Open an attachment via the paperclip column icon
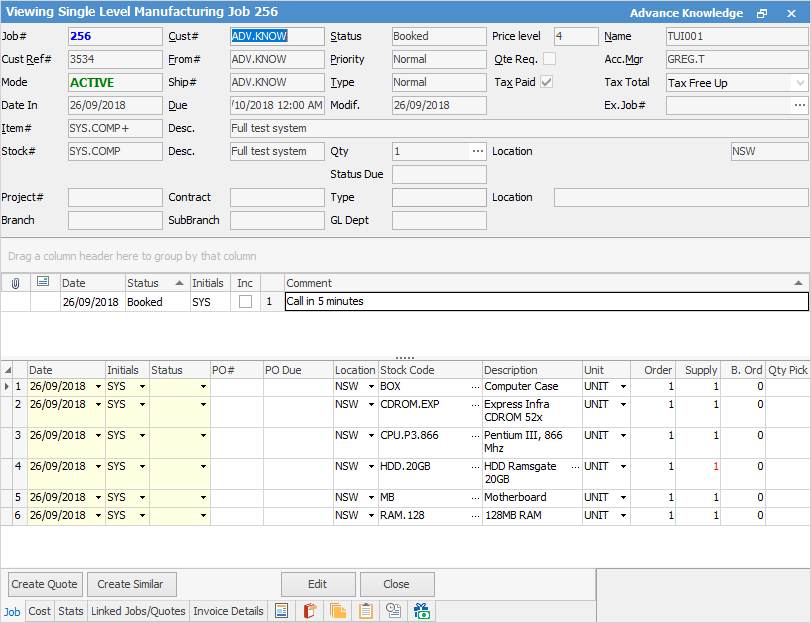The height and width of the screenshot is (623, 811). pos(14,283)
